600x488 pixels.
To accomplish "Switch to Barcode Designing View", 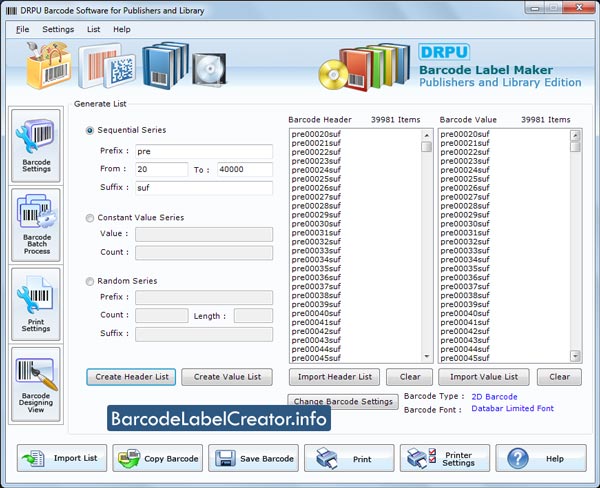I will coord(36,384).
